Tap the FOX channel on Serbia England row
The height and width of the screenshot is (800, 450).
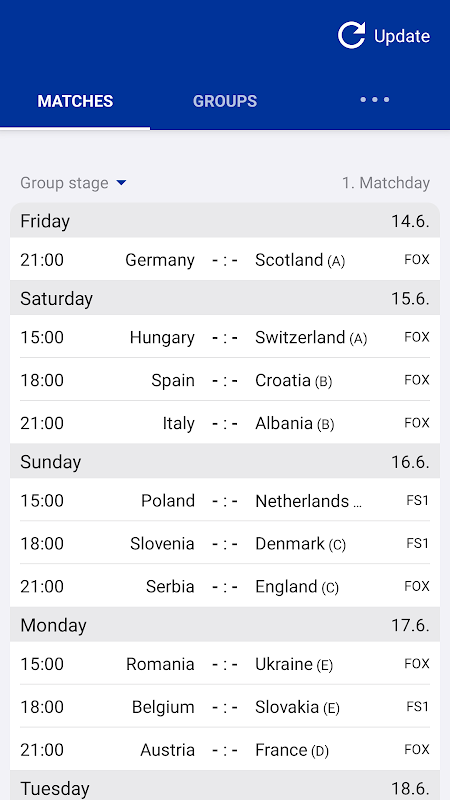417,586
